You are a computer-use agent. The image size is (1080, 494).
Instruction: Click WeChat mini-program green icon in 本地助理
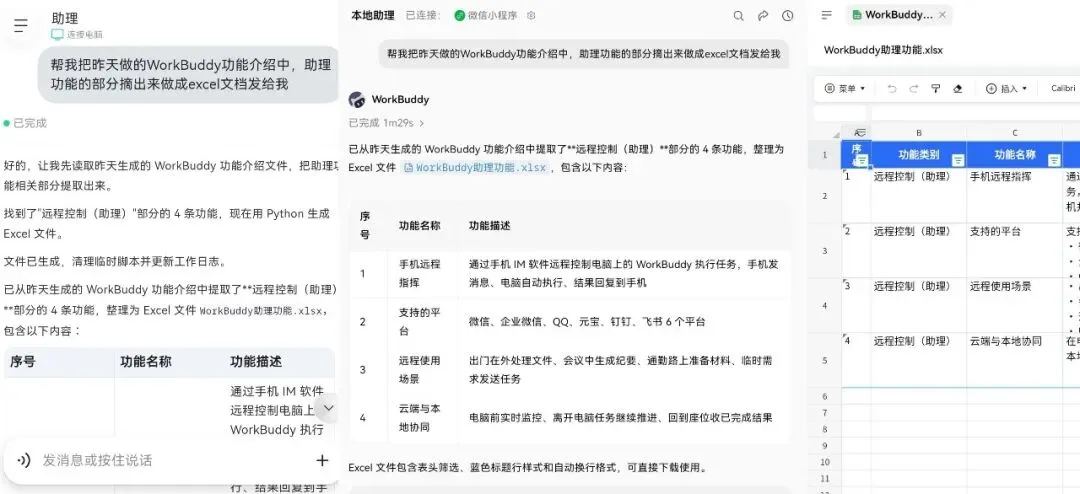(459, 15)
